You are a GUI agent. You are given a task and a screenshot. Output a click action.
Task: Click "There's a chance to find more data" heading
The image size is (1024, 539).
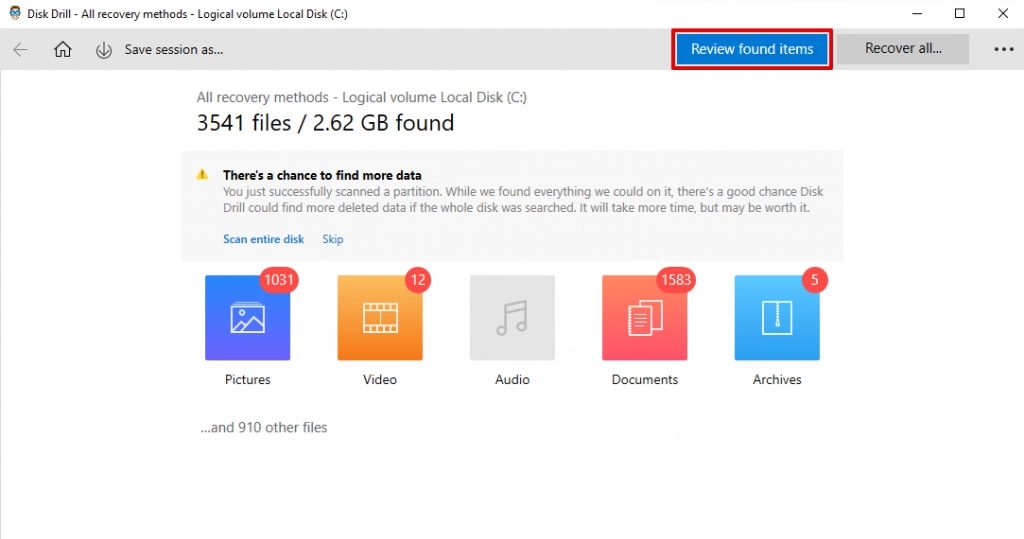point(322,175)
